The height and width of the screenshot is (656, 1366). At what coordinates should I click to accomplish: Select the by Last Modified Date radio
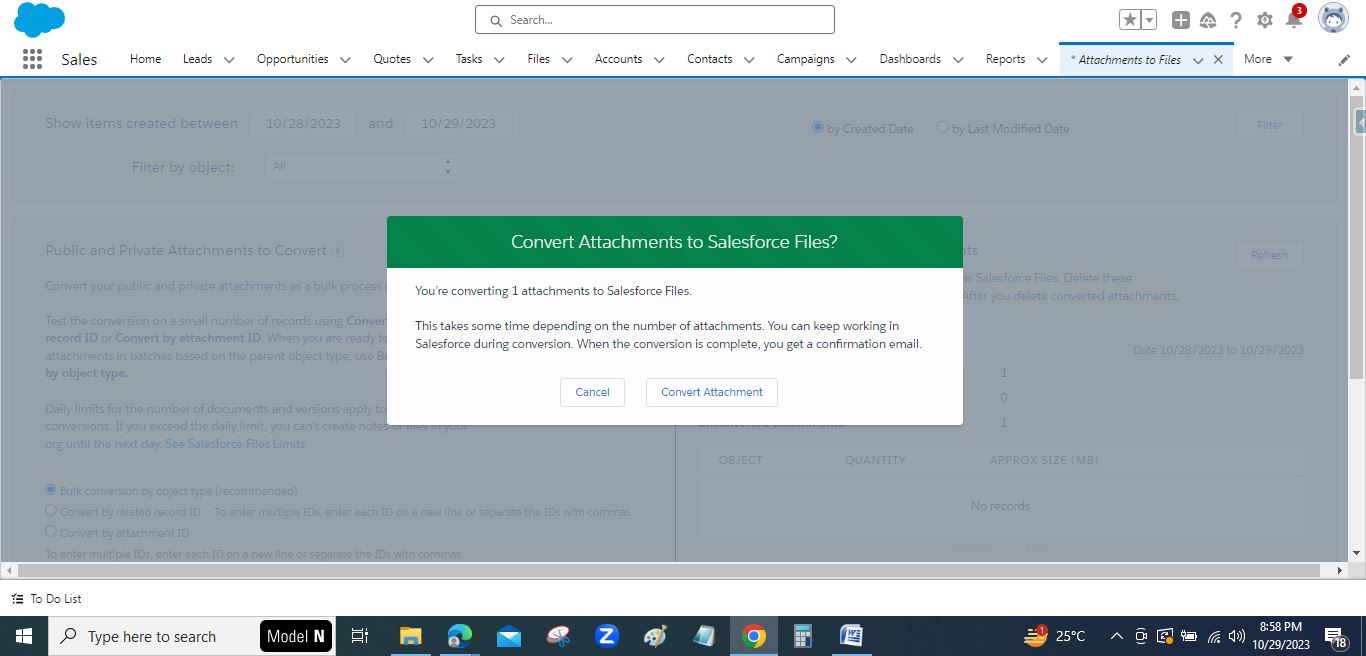(942, 127)
